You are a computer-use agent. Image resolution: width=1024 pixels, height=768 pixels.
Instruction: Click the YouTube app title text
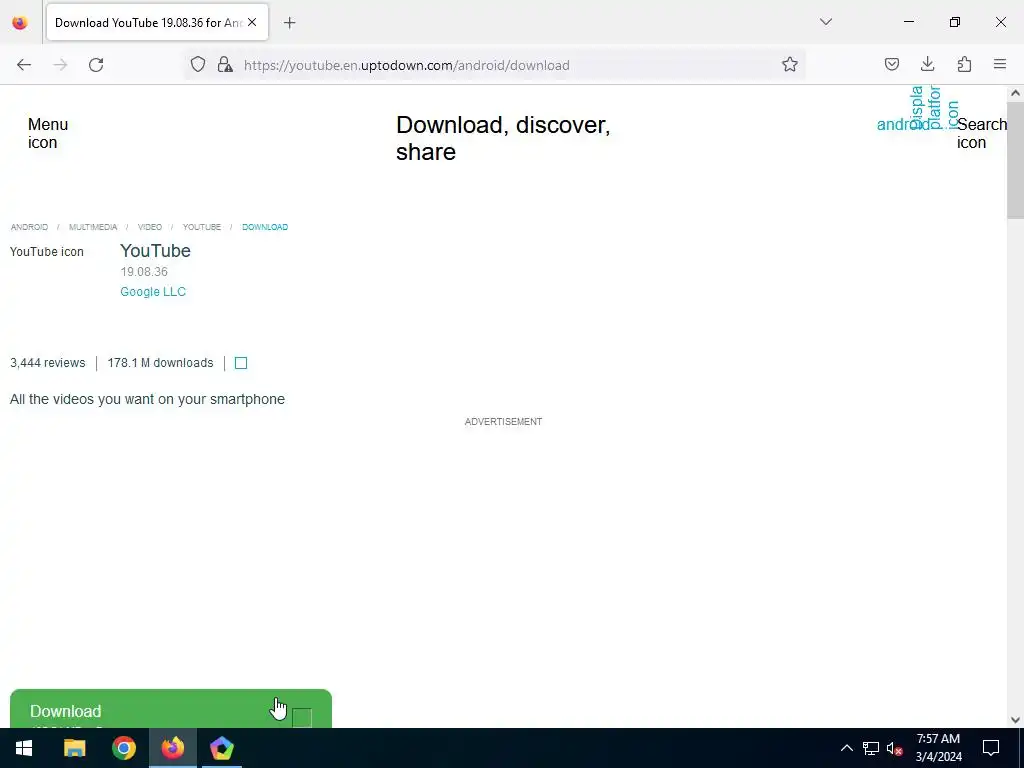tap(155, 251)
